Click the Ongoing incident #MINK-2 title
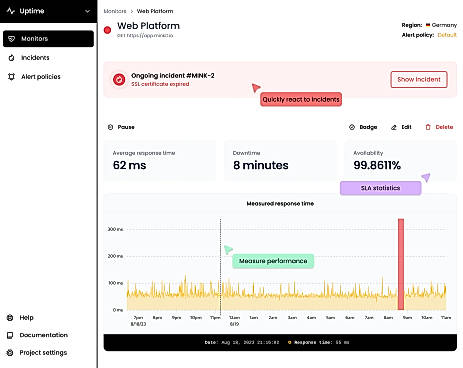Screen dimensions: 463x368 tap(173, 76)
